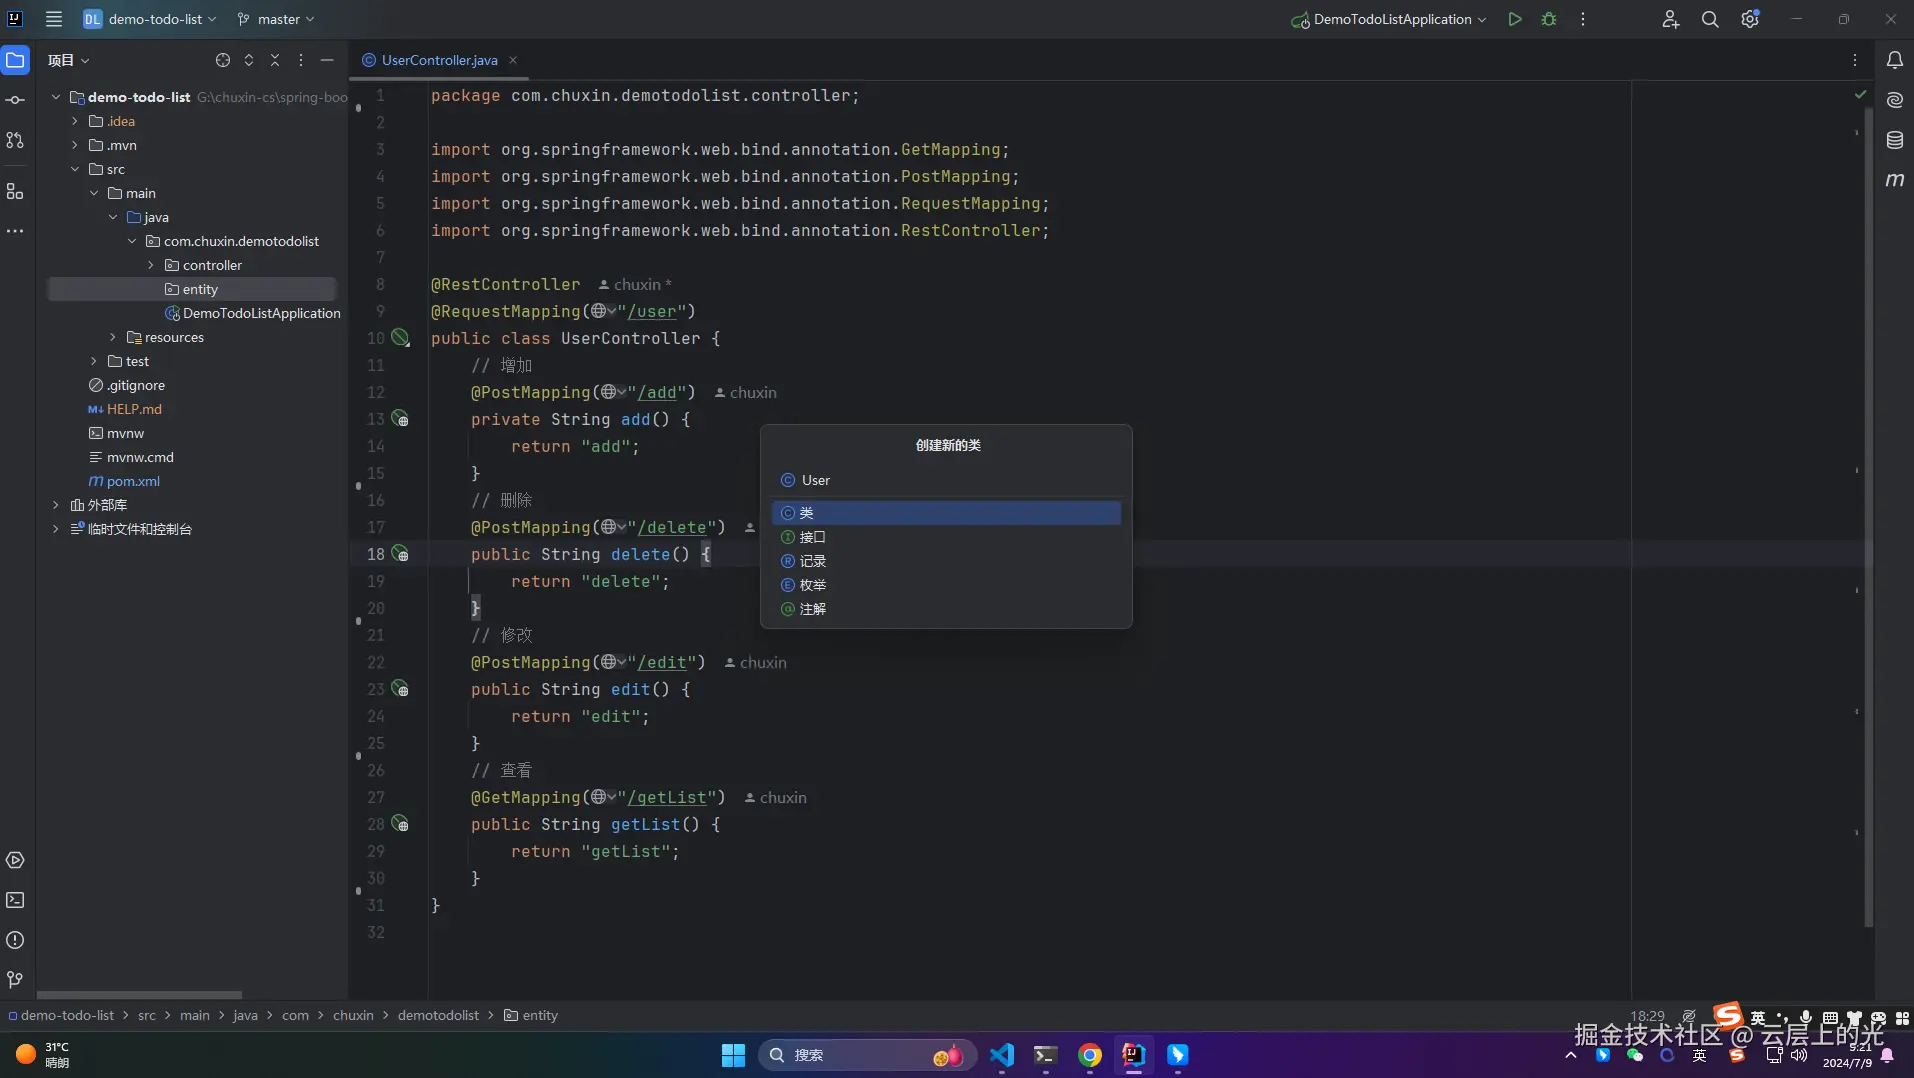The image size is (1914, 1078).
Task: Select HELP.md in project tree
Action: 125,409
